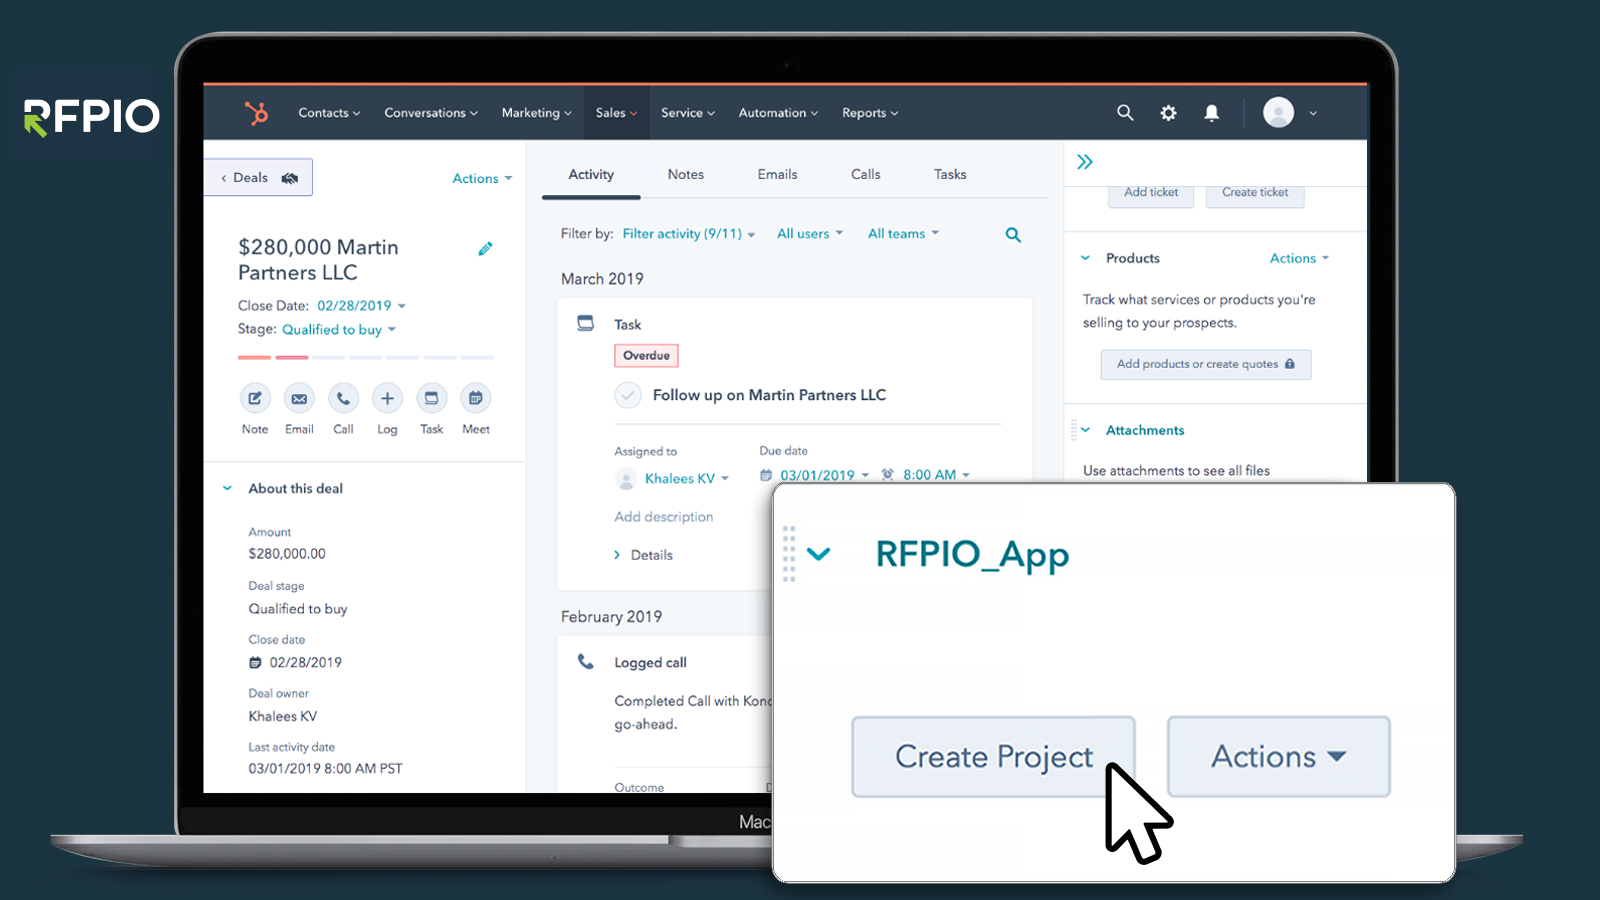Open the Contacts menu

[329, 113]
